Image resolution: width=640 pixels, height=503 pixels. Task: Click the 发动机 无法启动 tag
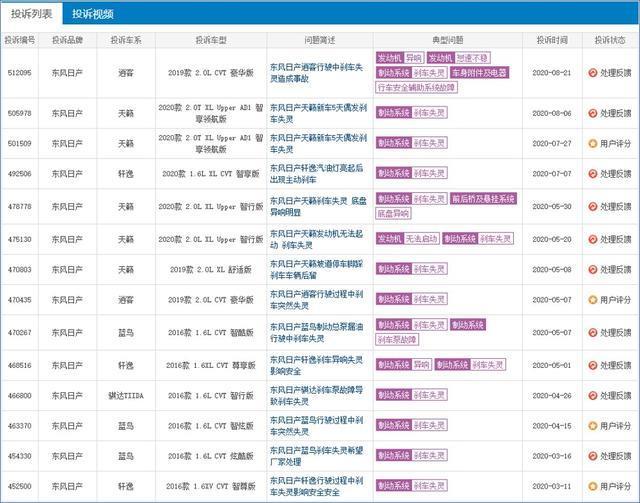coord(407,239)
